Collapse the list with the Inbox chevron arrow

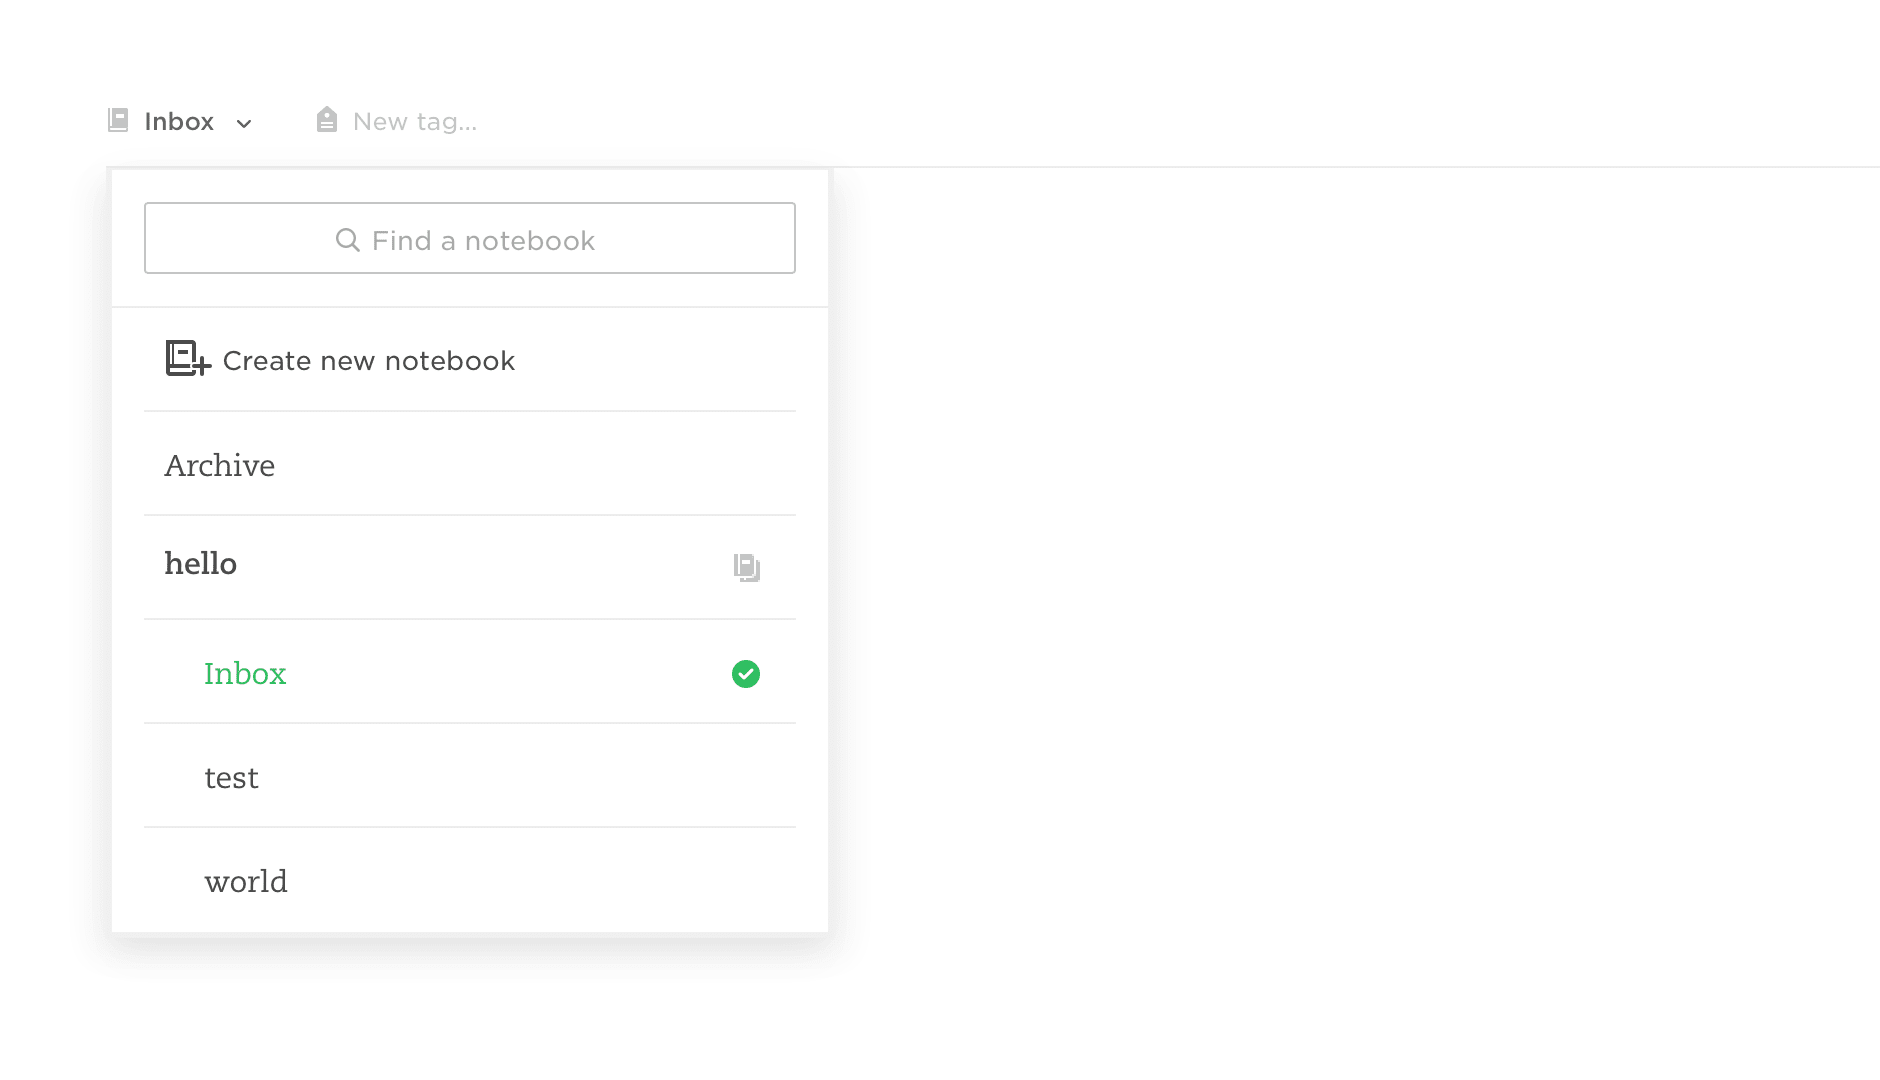(244, 123)
